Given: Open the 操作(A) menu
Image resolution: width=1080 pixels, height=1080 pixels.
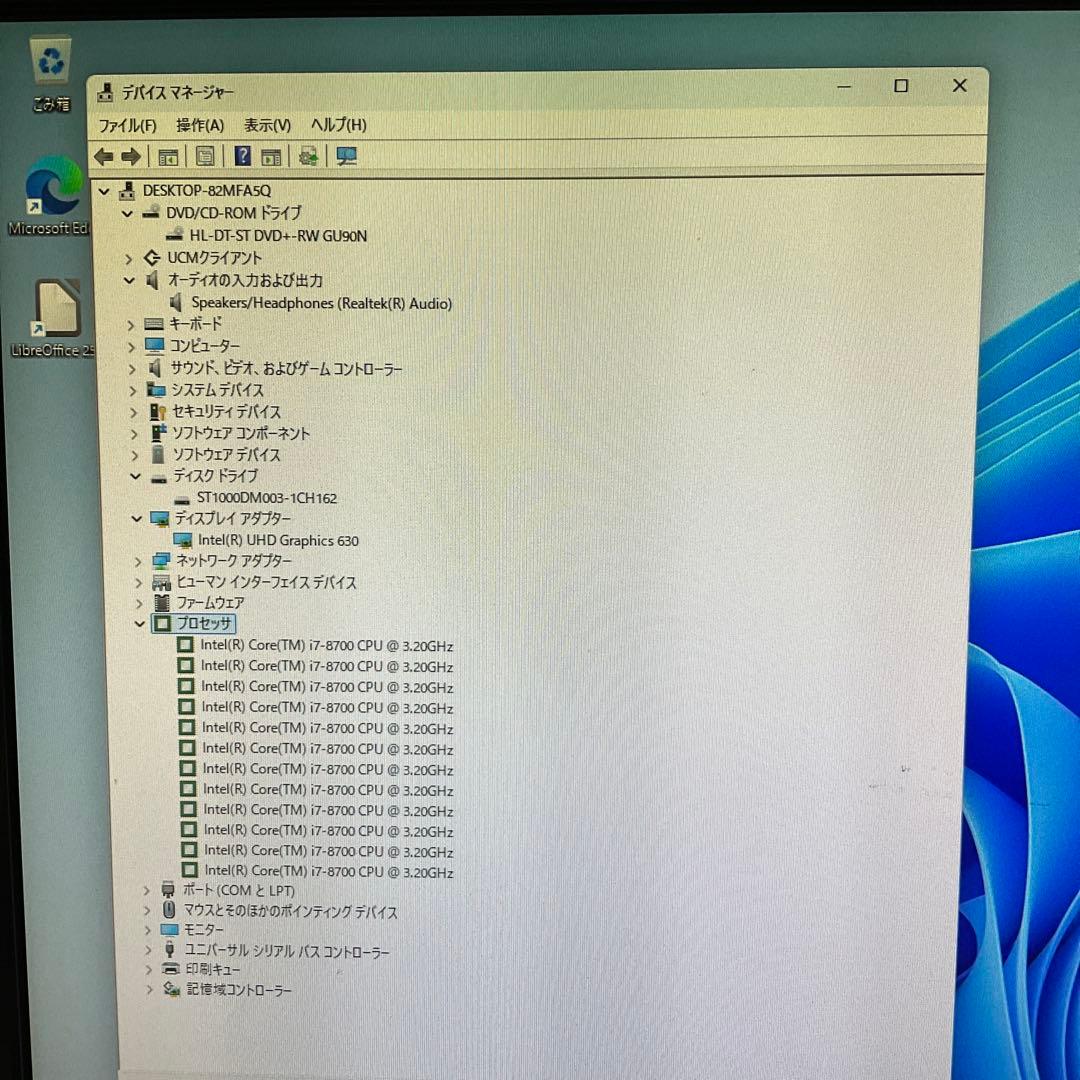Looking at the screenshot, I should [199, 126].
